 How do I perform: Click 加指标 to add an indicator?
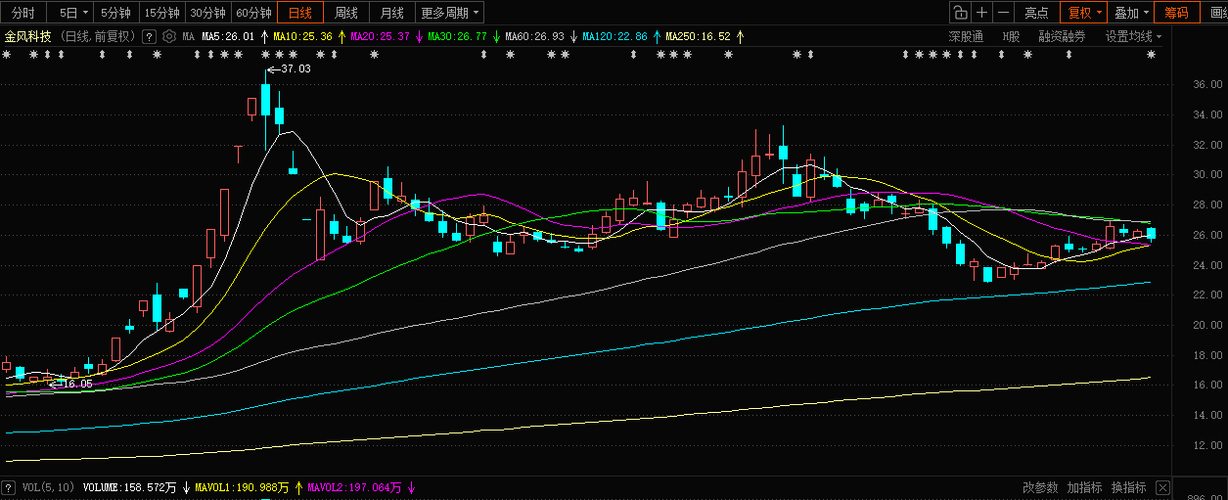click(x=1084, y=488)
